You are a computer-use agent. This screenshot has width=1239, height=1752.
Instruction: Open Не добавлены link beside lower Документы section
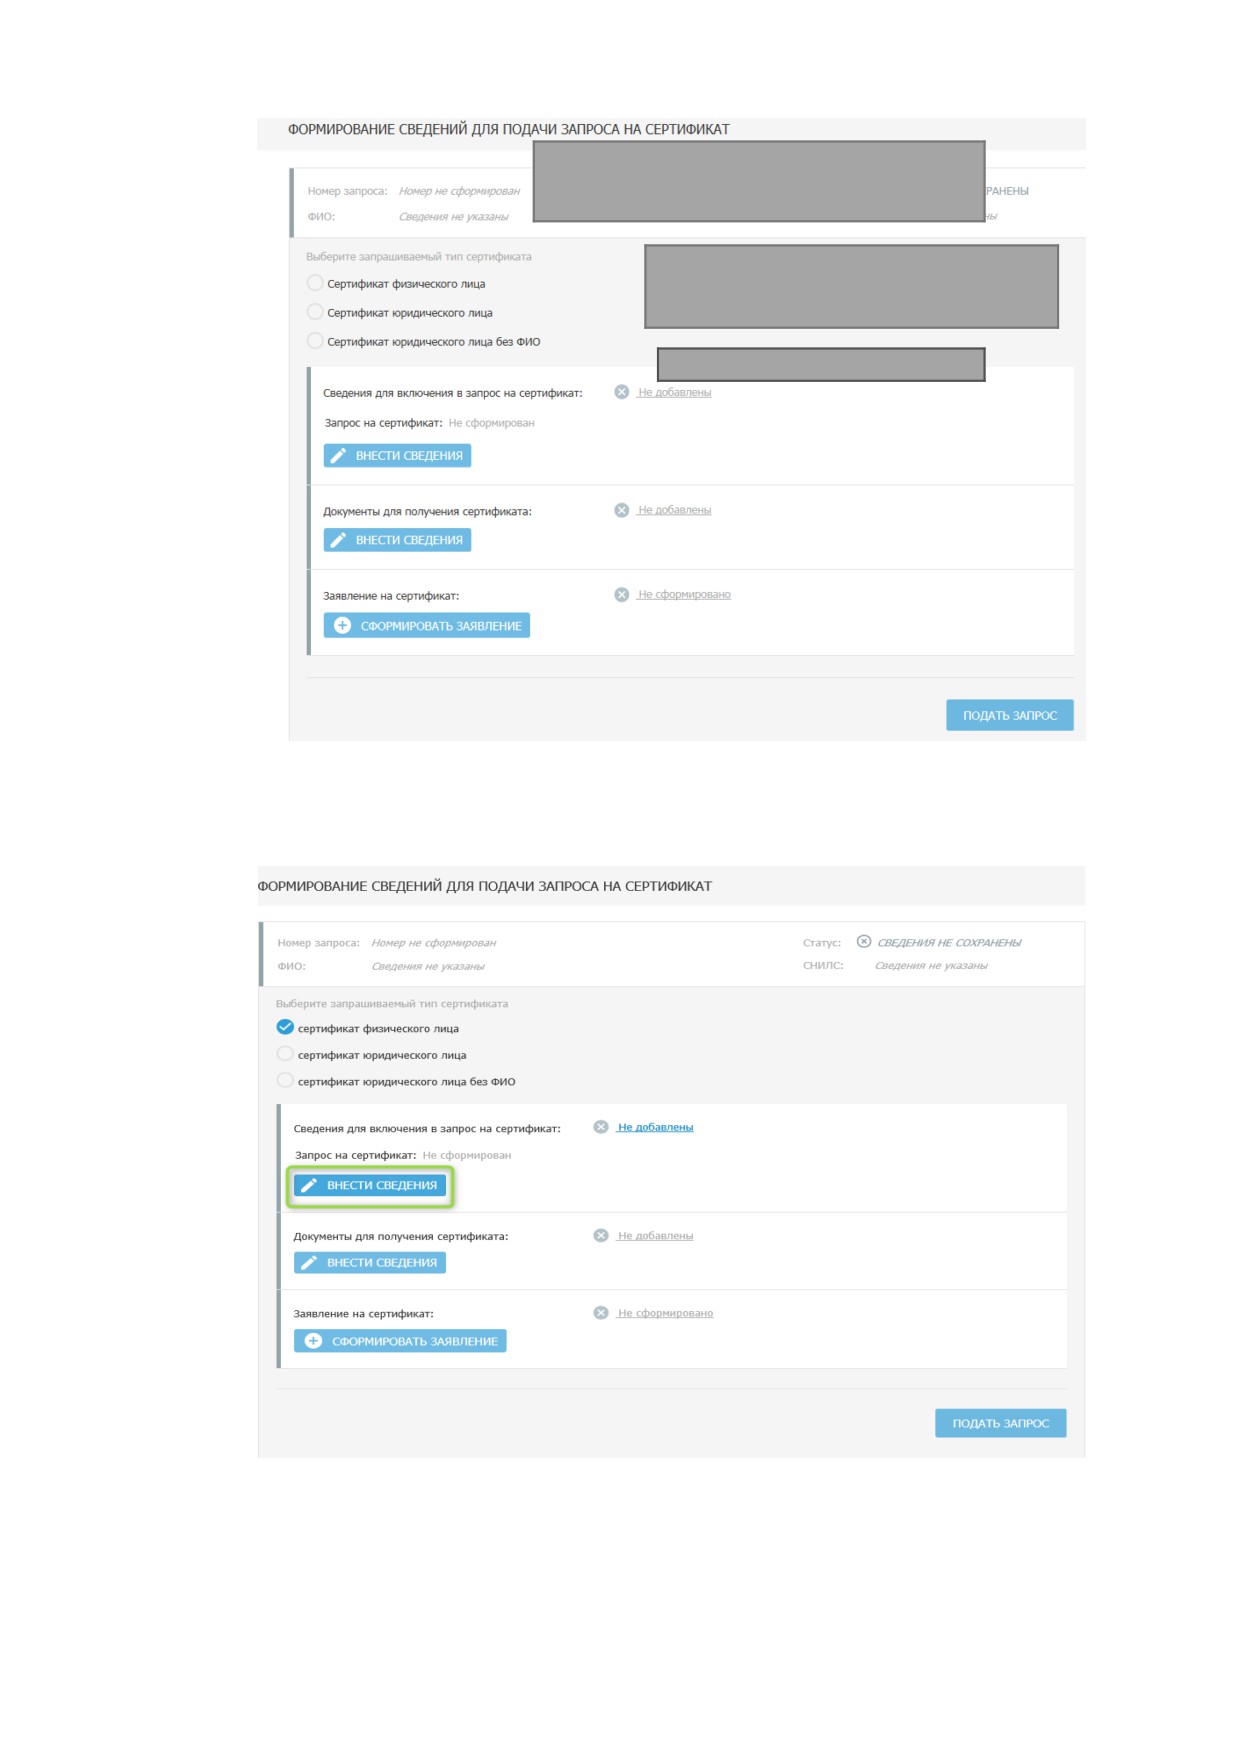655,1236
